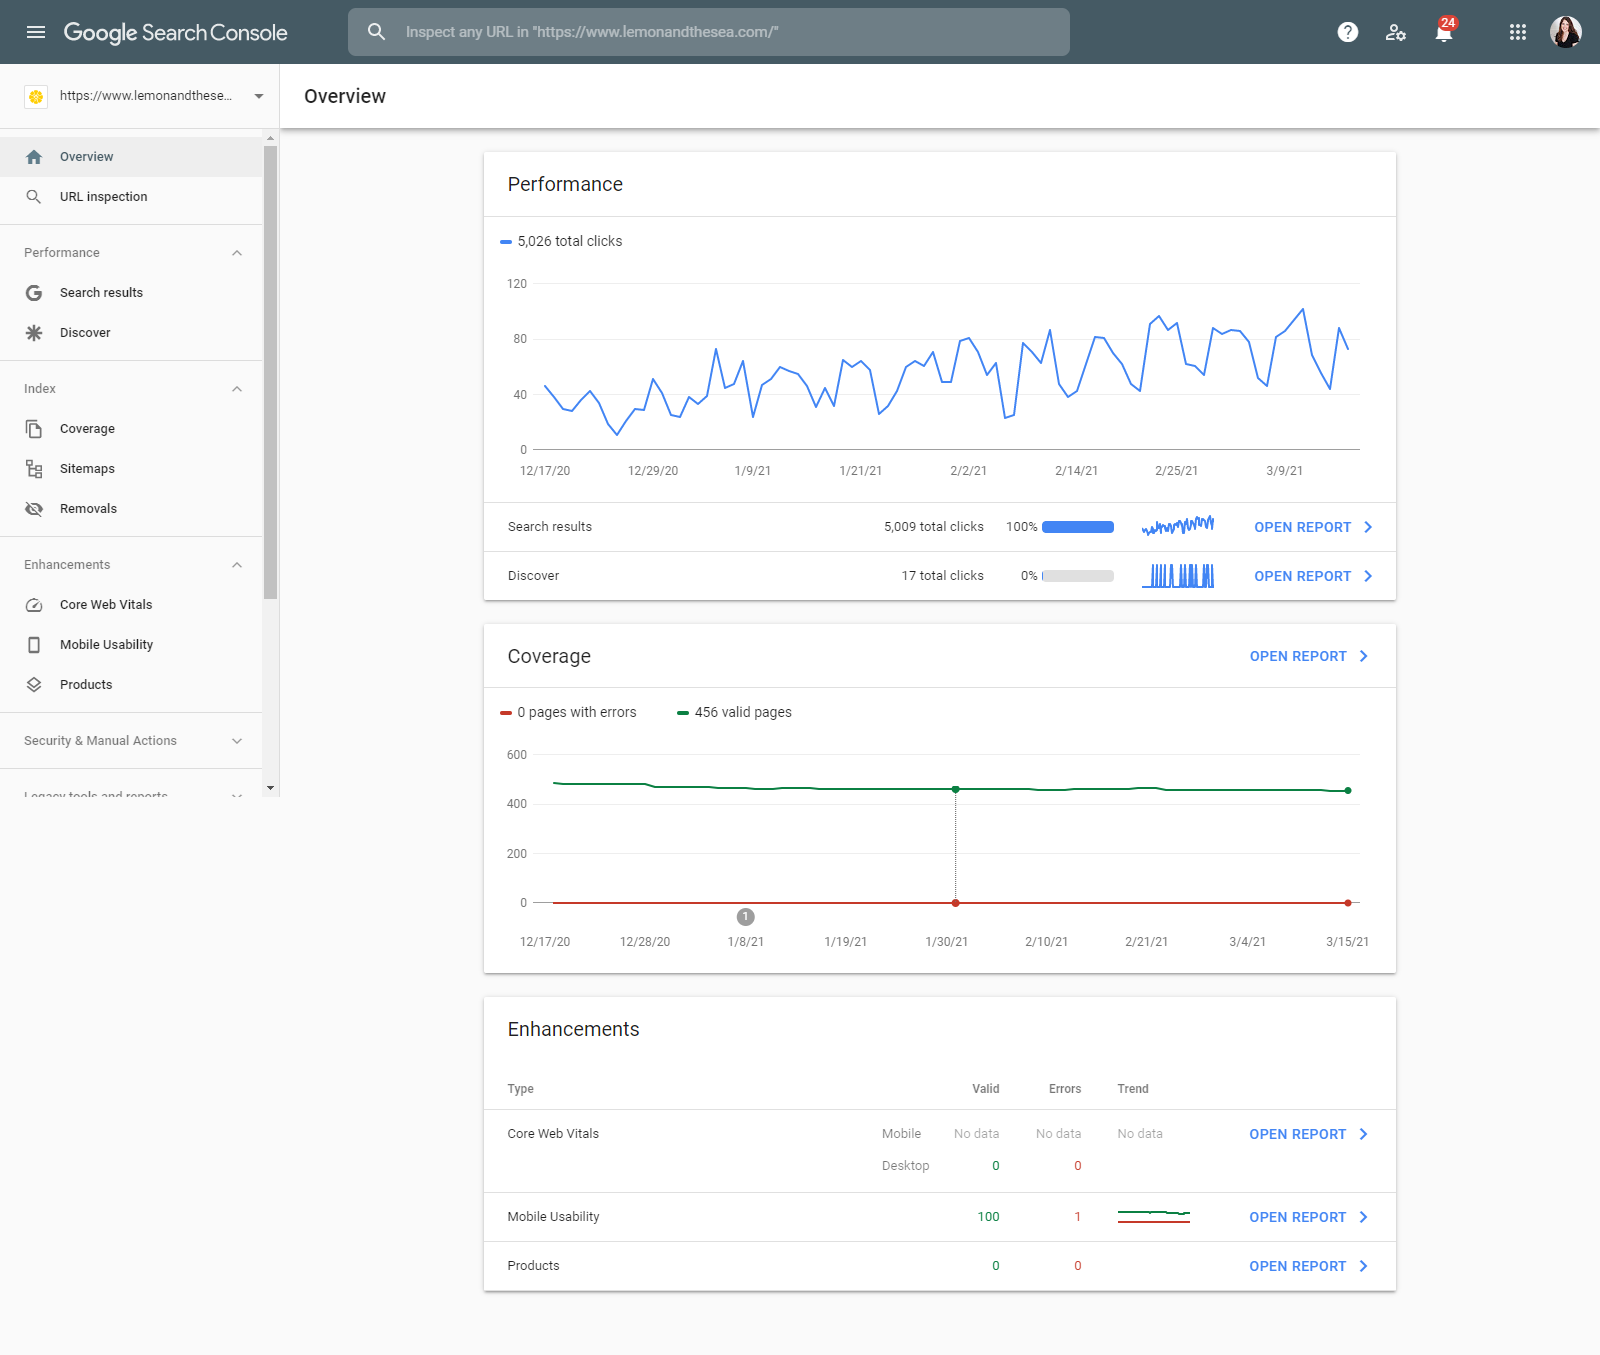Viewport: 1600px width, 1355px height.
Task: Click the '17 total clicks' value
Action: point(943,576)
